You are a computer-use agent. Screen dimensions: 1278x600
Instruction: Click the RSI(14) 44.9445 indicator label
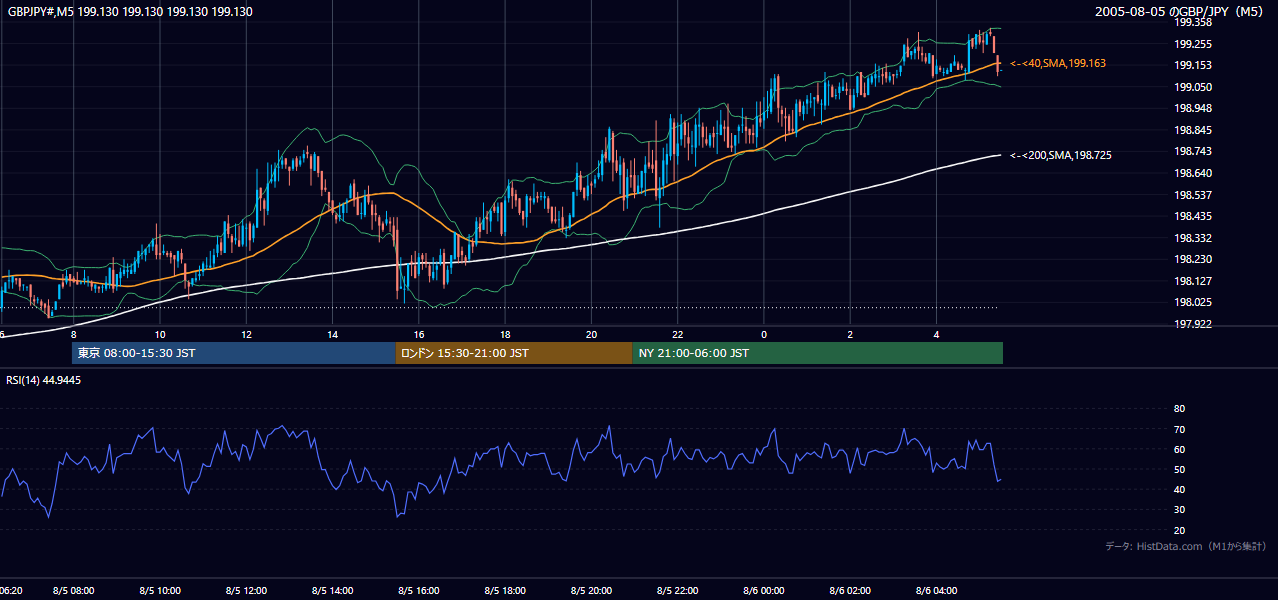tap(44, 380)
